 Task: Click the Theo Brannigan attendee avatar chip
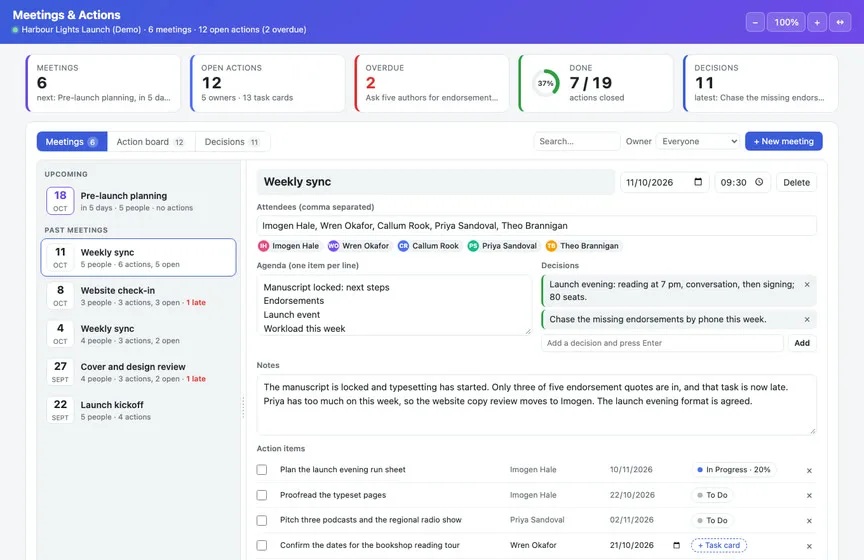tap(582, 246)
